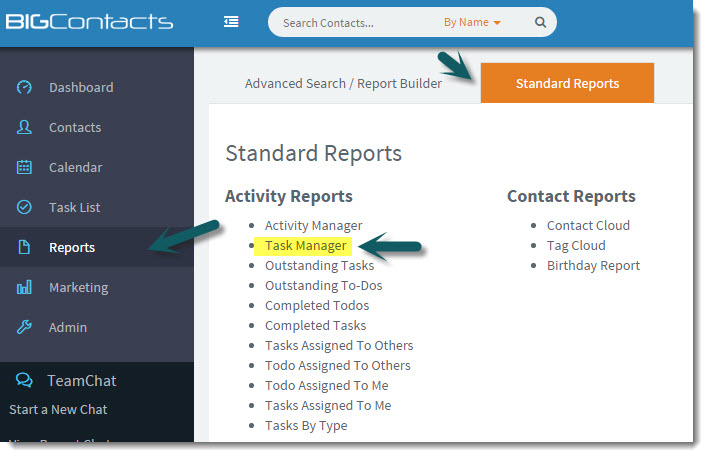Click the Standard Reports page heading

click(x=313, y=153)
